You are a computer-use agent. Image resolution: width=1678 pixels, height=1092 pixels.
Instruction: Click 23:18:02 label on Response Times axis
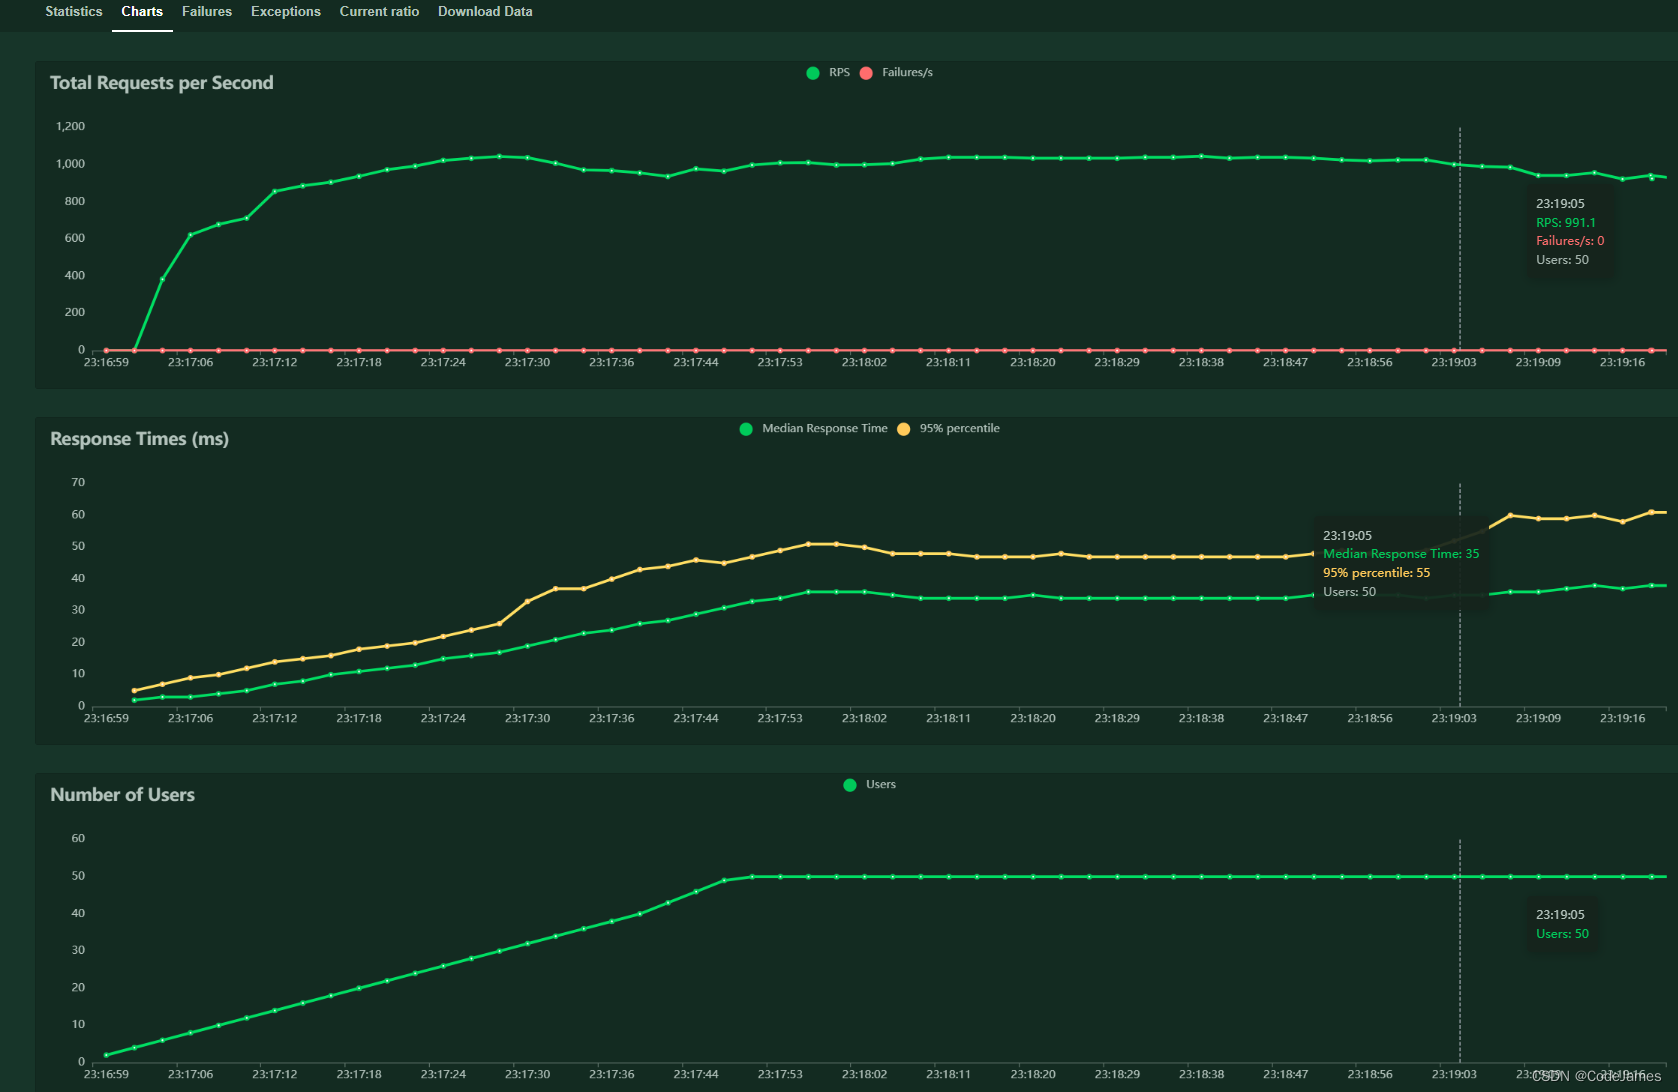(x=864, y=718)
